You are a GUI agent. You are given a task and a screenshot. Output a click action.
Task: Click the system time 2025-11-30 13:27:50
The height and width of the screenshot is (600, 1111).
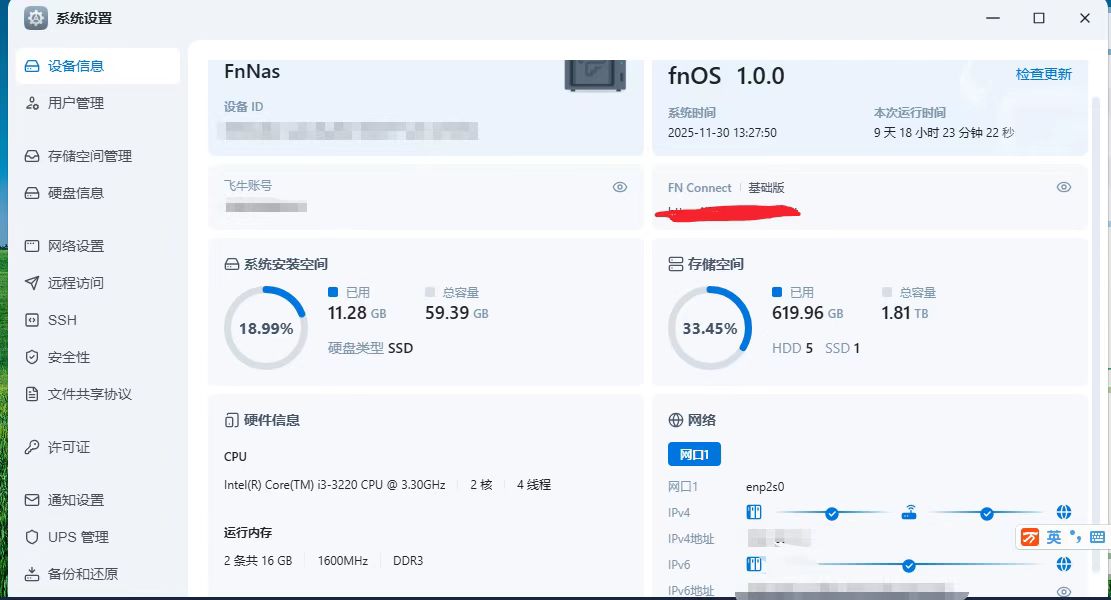click(722, 132)
